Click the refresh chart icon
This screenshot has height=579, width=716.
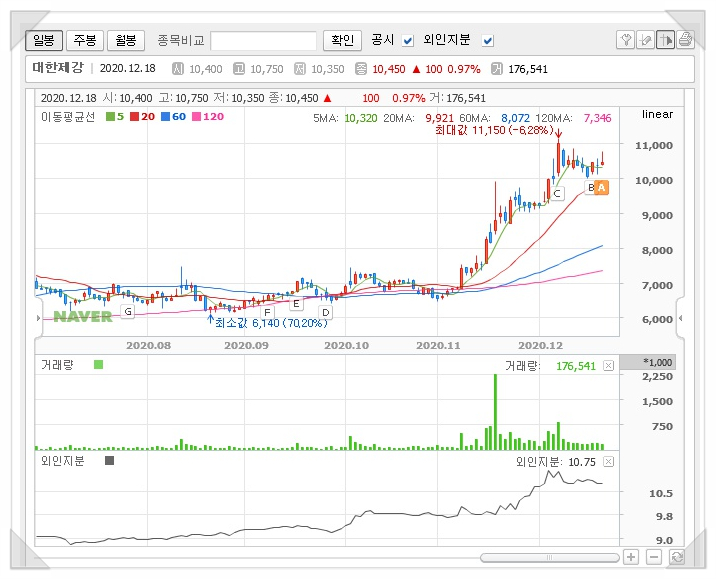click(677, 557)
